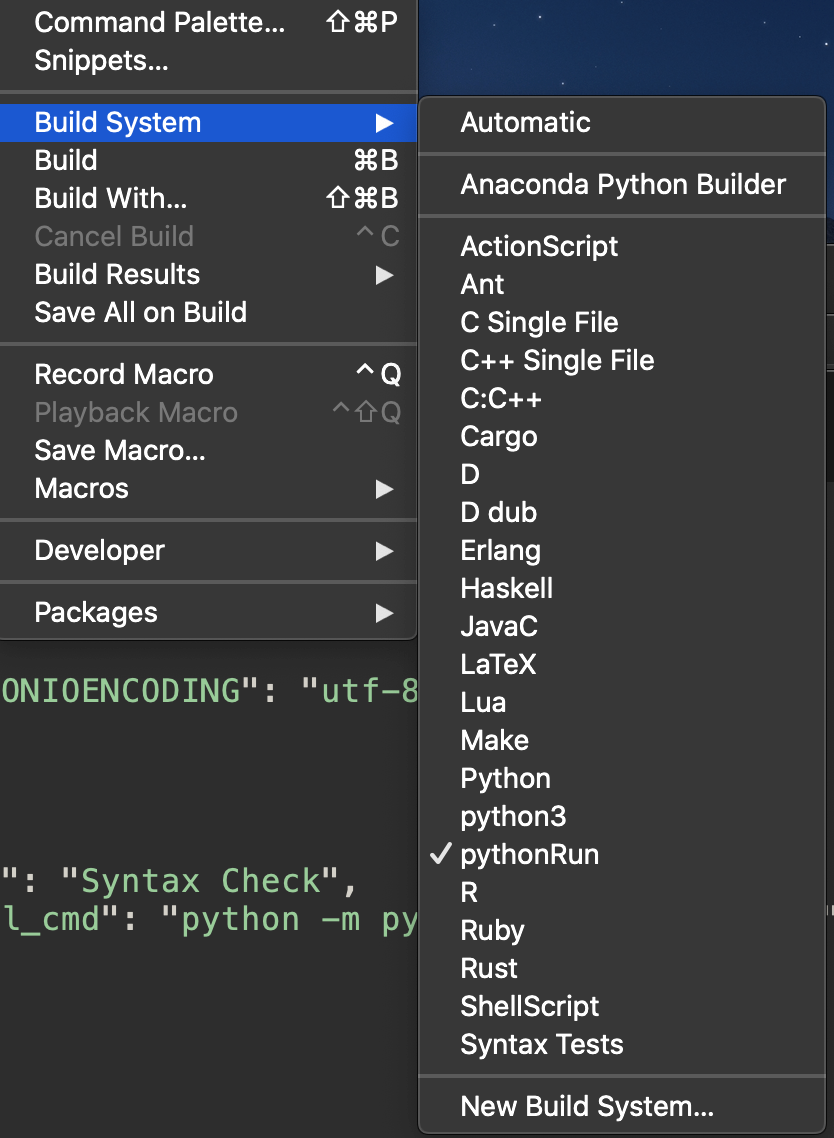This screenshot has width=834, height=1138.
Task: Click Build in the Tools menu
Action: (x=66, y=161)
